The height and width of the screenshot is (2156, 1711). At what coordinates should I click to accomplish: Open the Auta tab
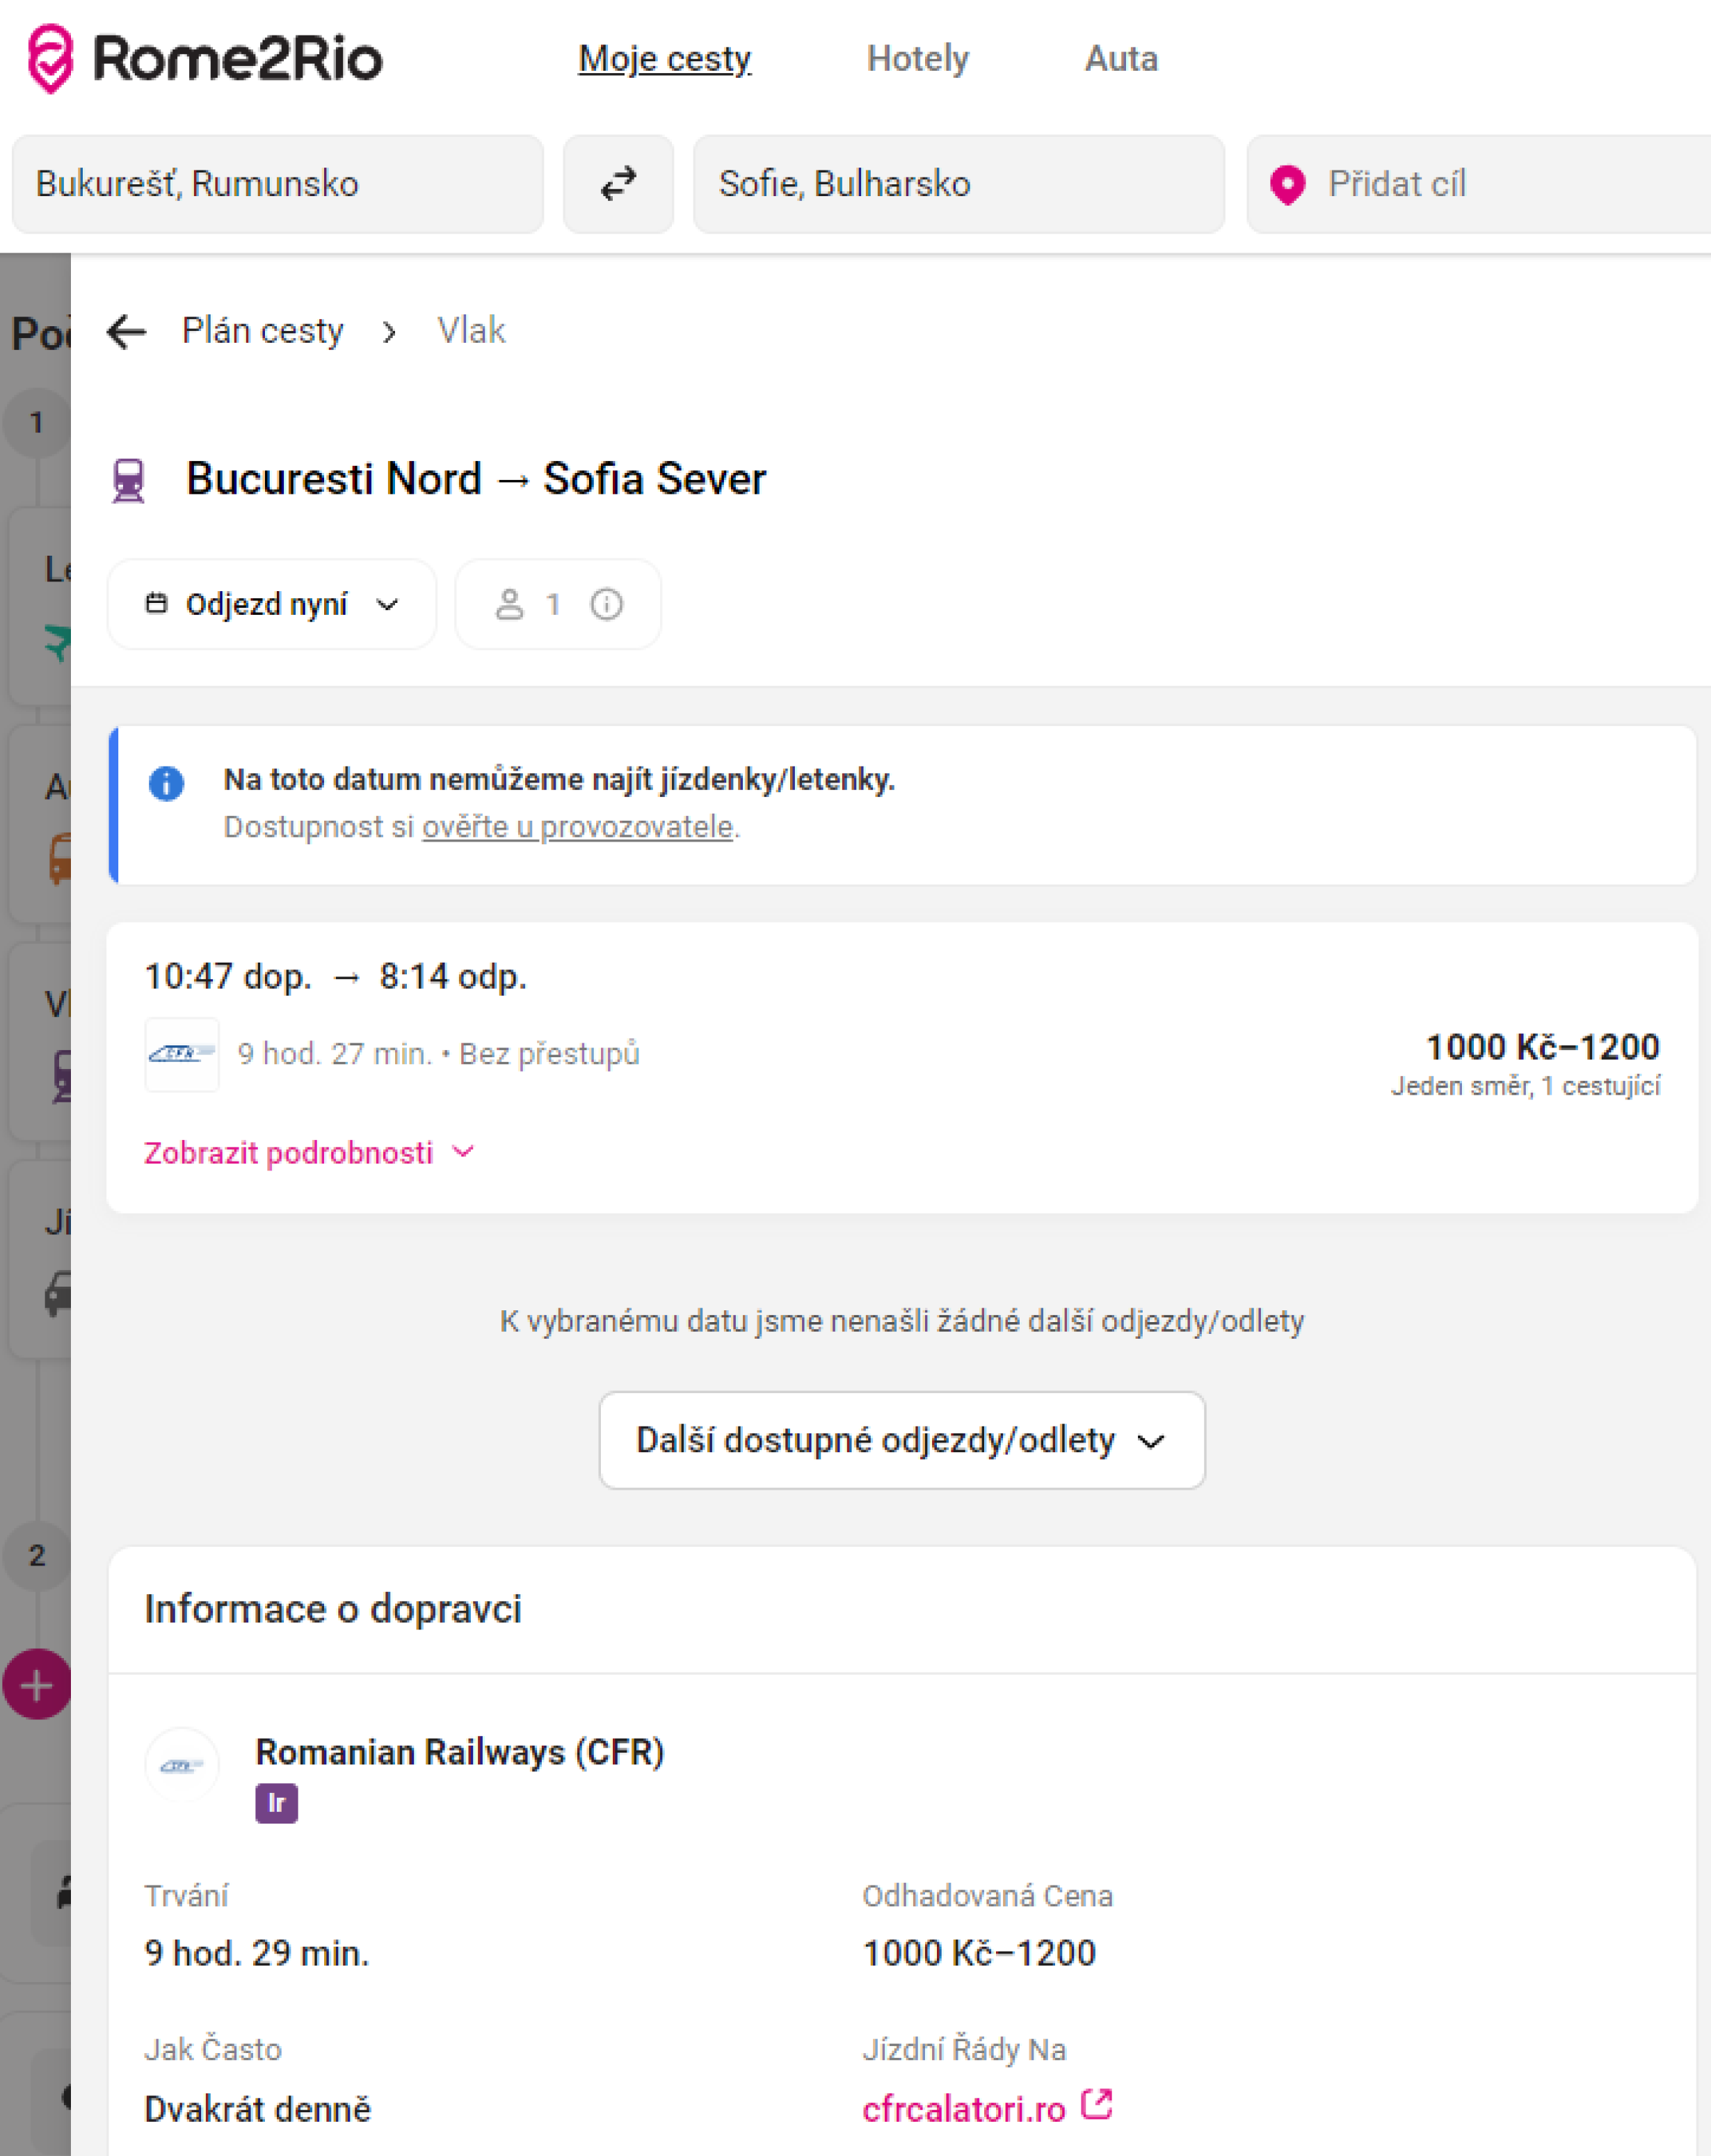(x=1121, y=58)
